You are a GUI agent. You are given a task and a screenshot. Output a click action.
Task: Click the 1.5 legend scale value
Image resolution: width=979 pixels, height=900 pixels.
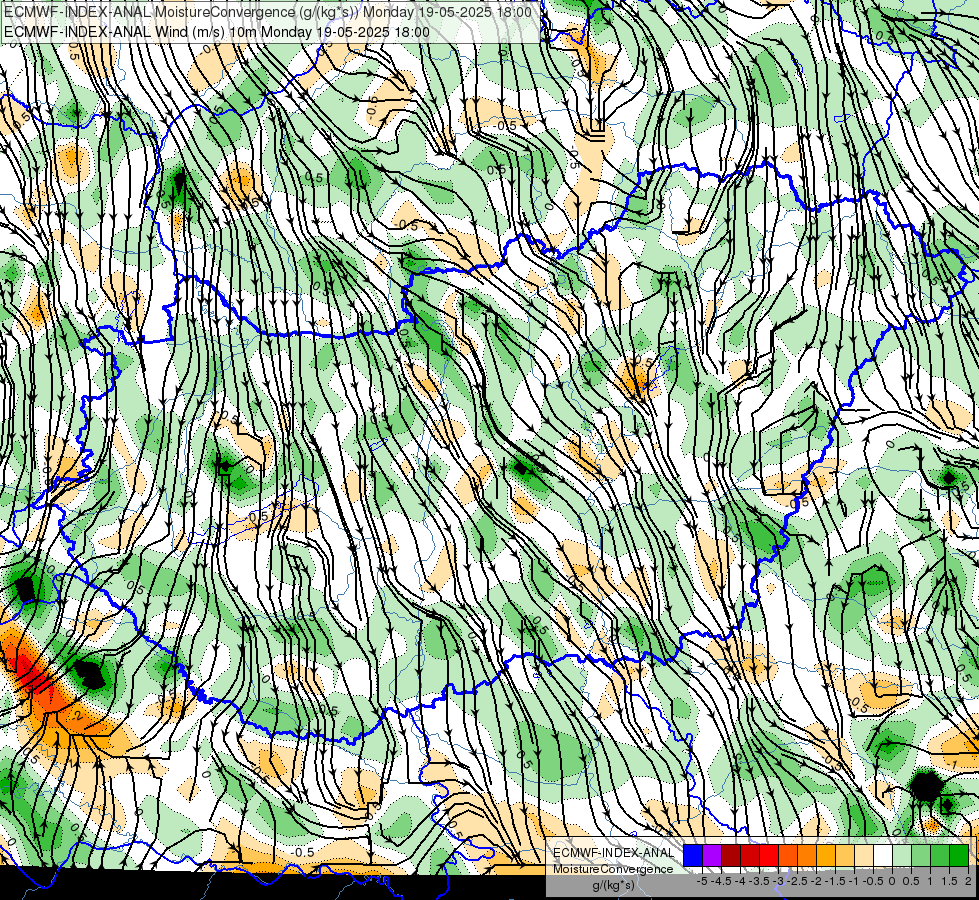click(x=949, y=881)
